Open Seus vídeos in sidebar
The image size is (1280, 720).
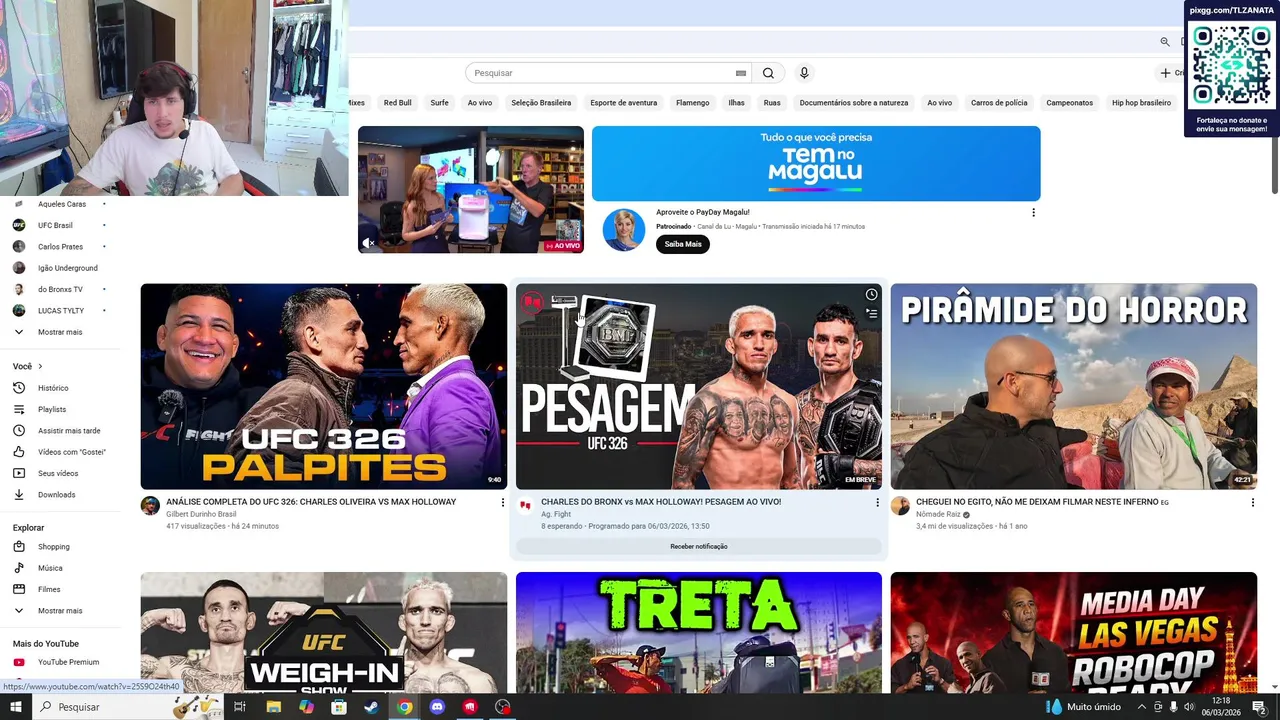click(x=60, y=473)
